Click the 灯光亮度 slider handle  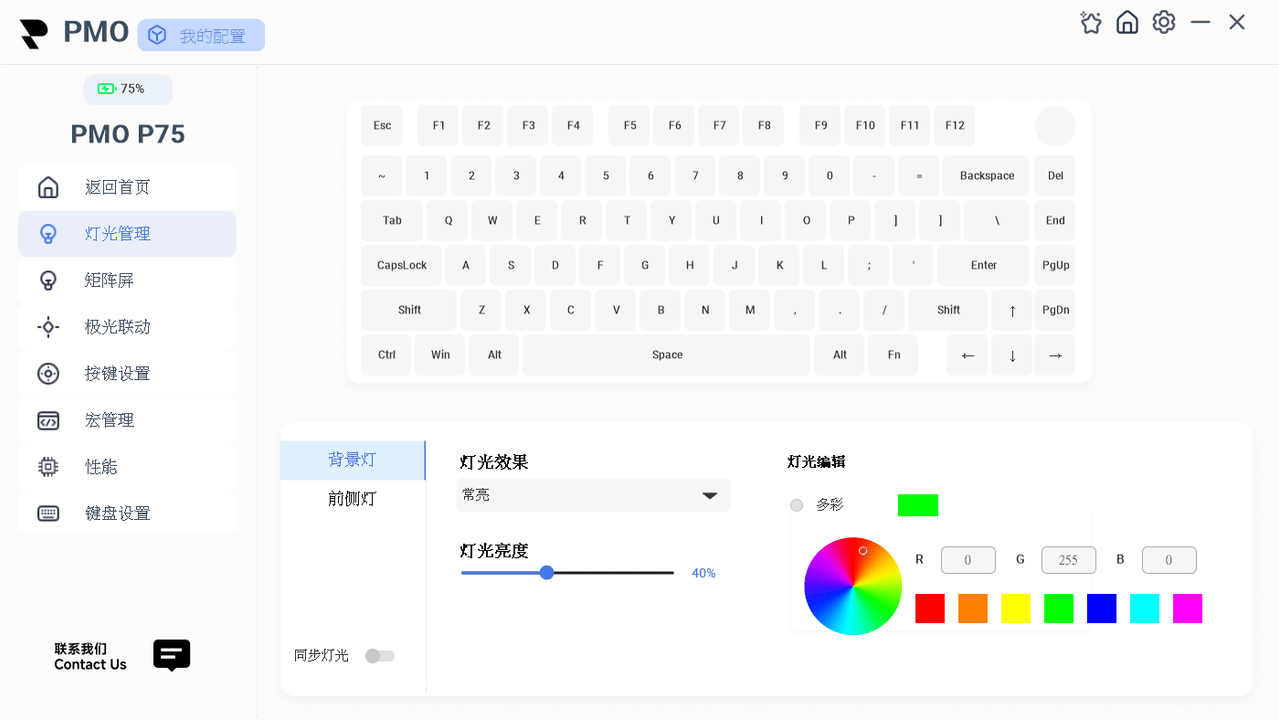tap(547, 573)
